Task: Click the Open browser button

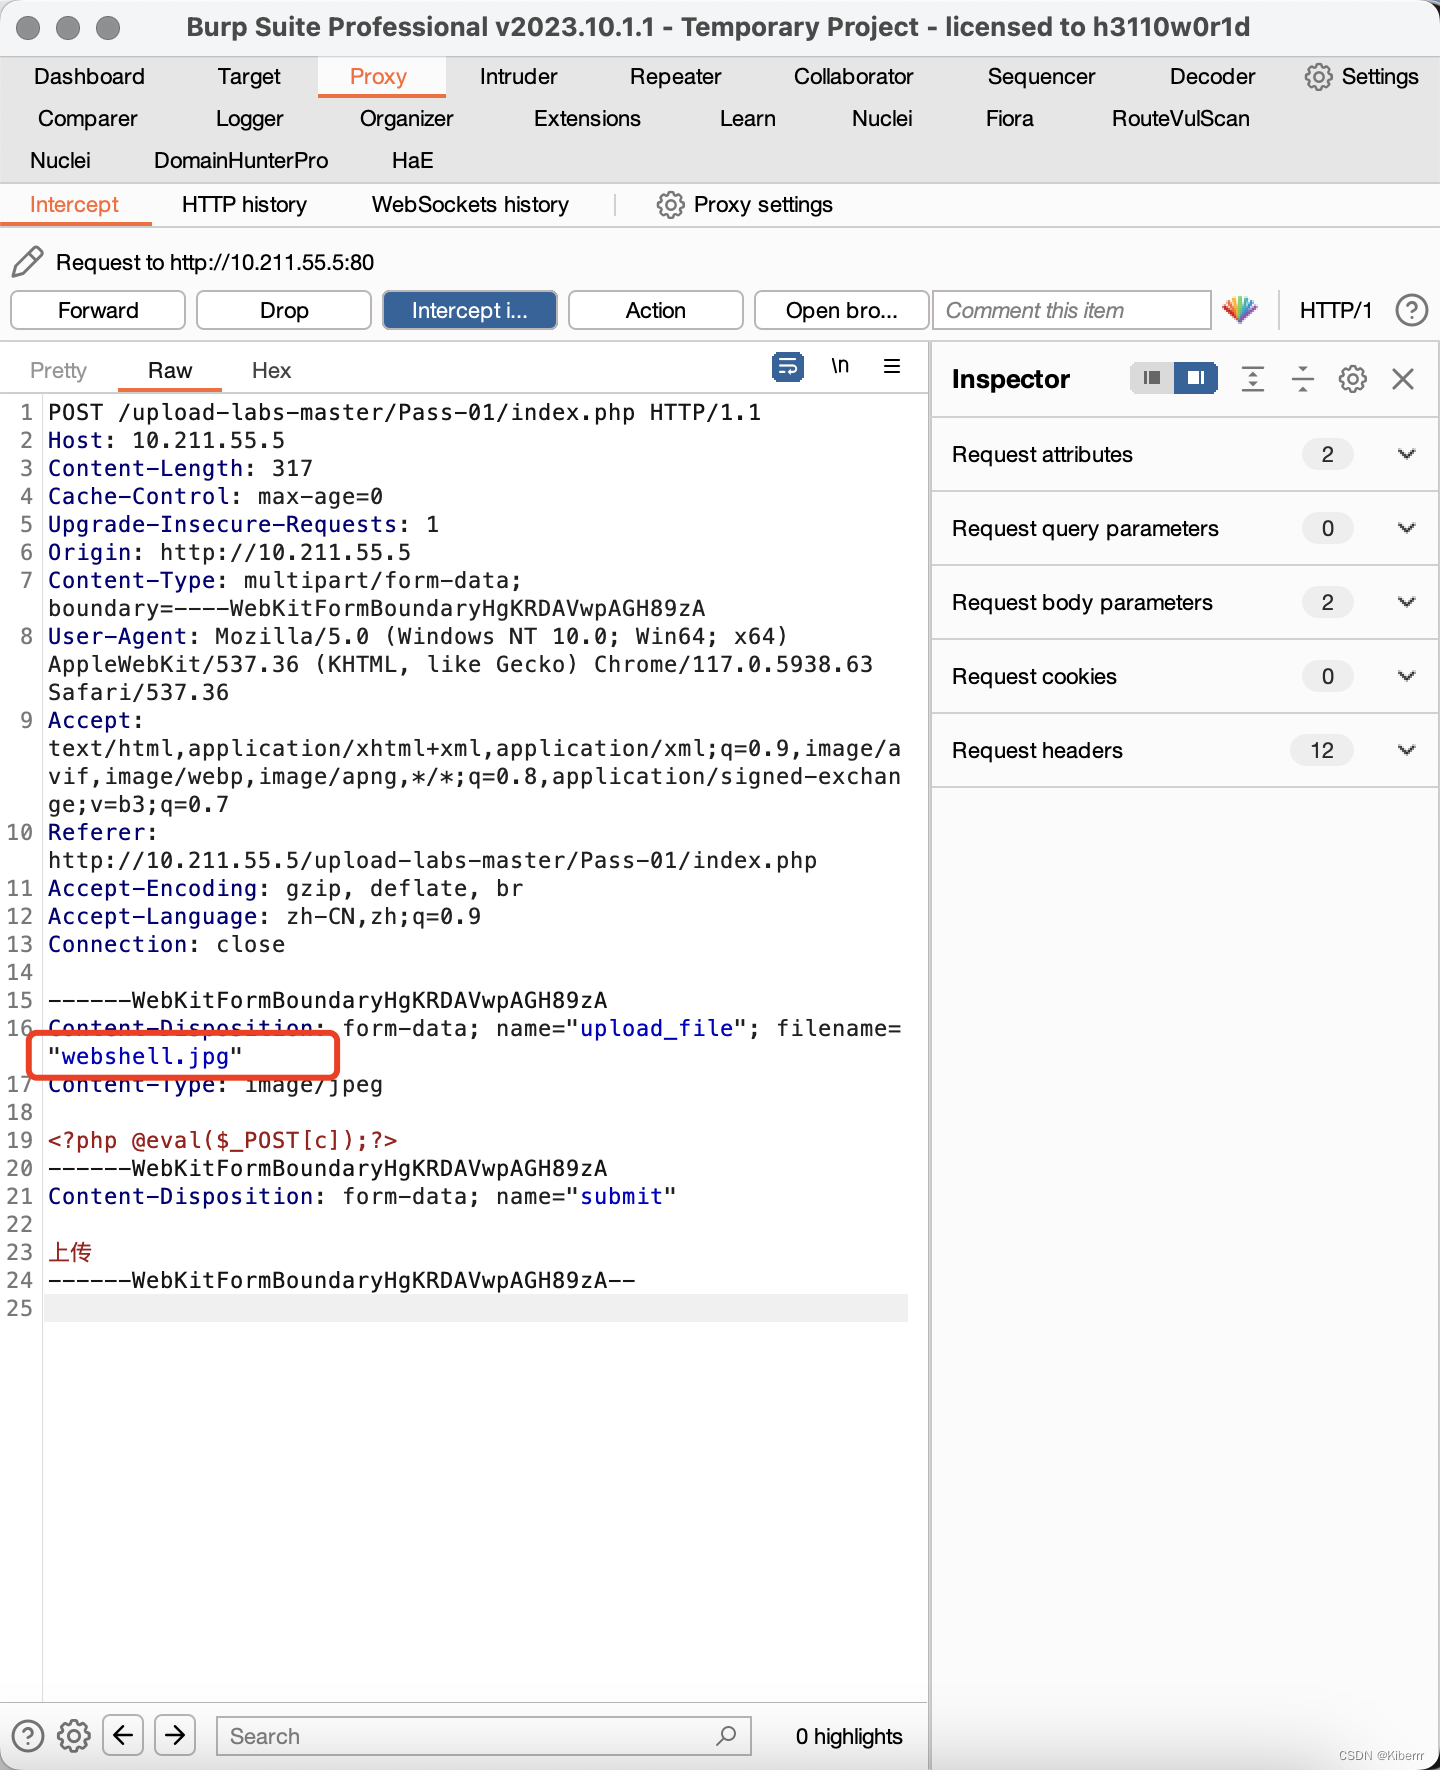Action: point(842,310)
